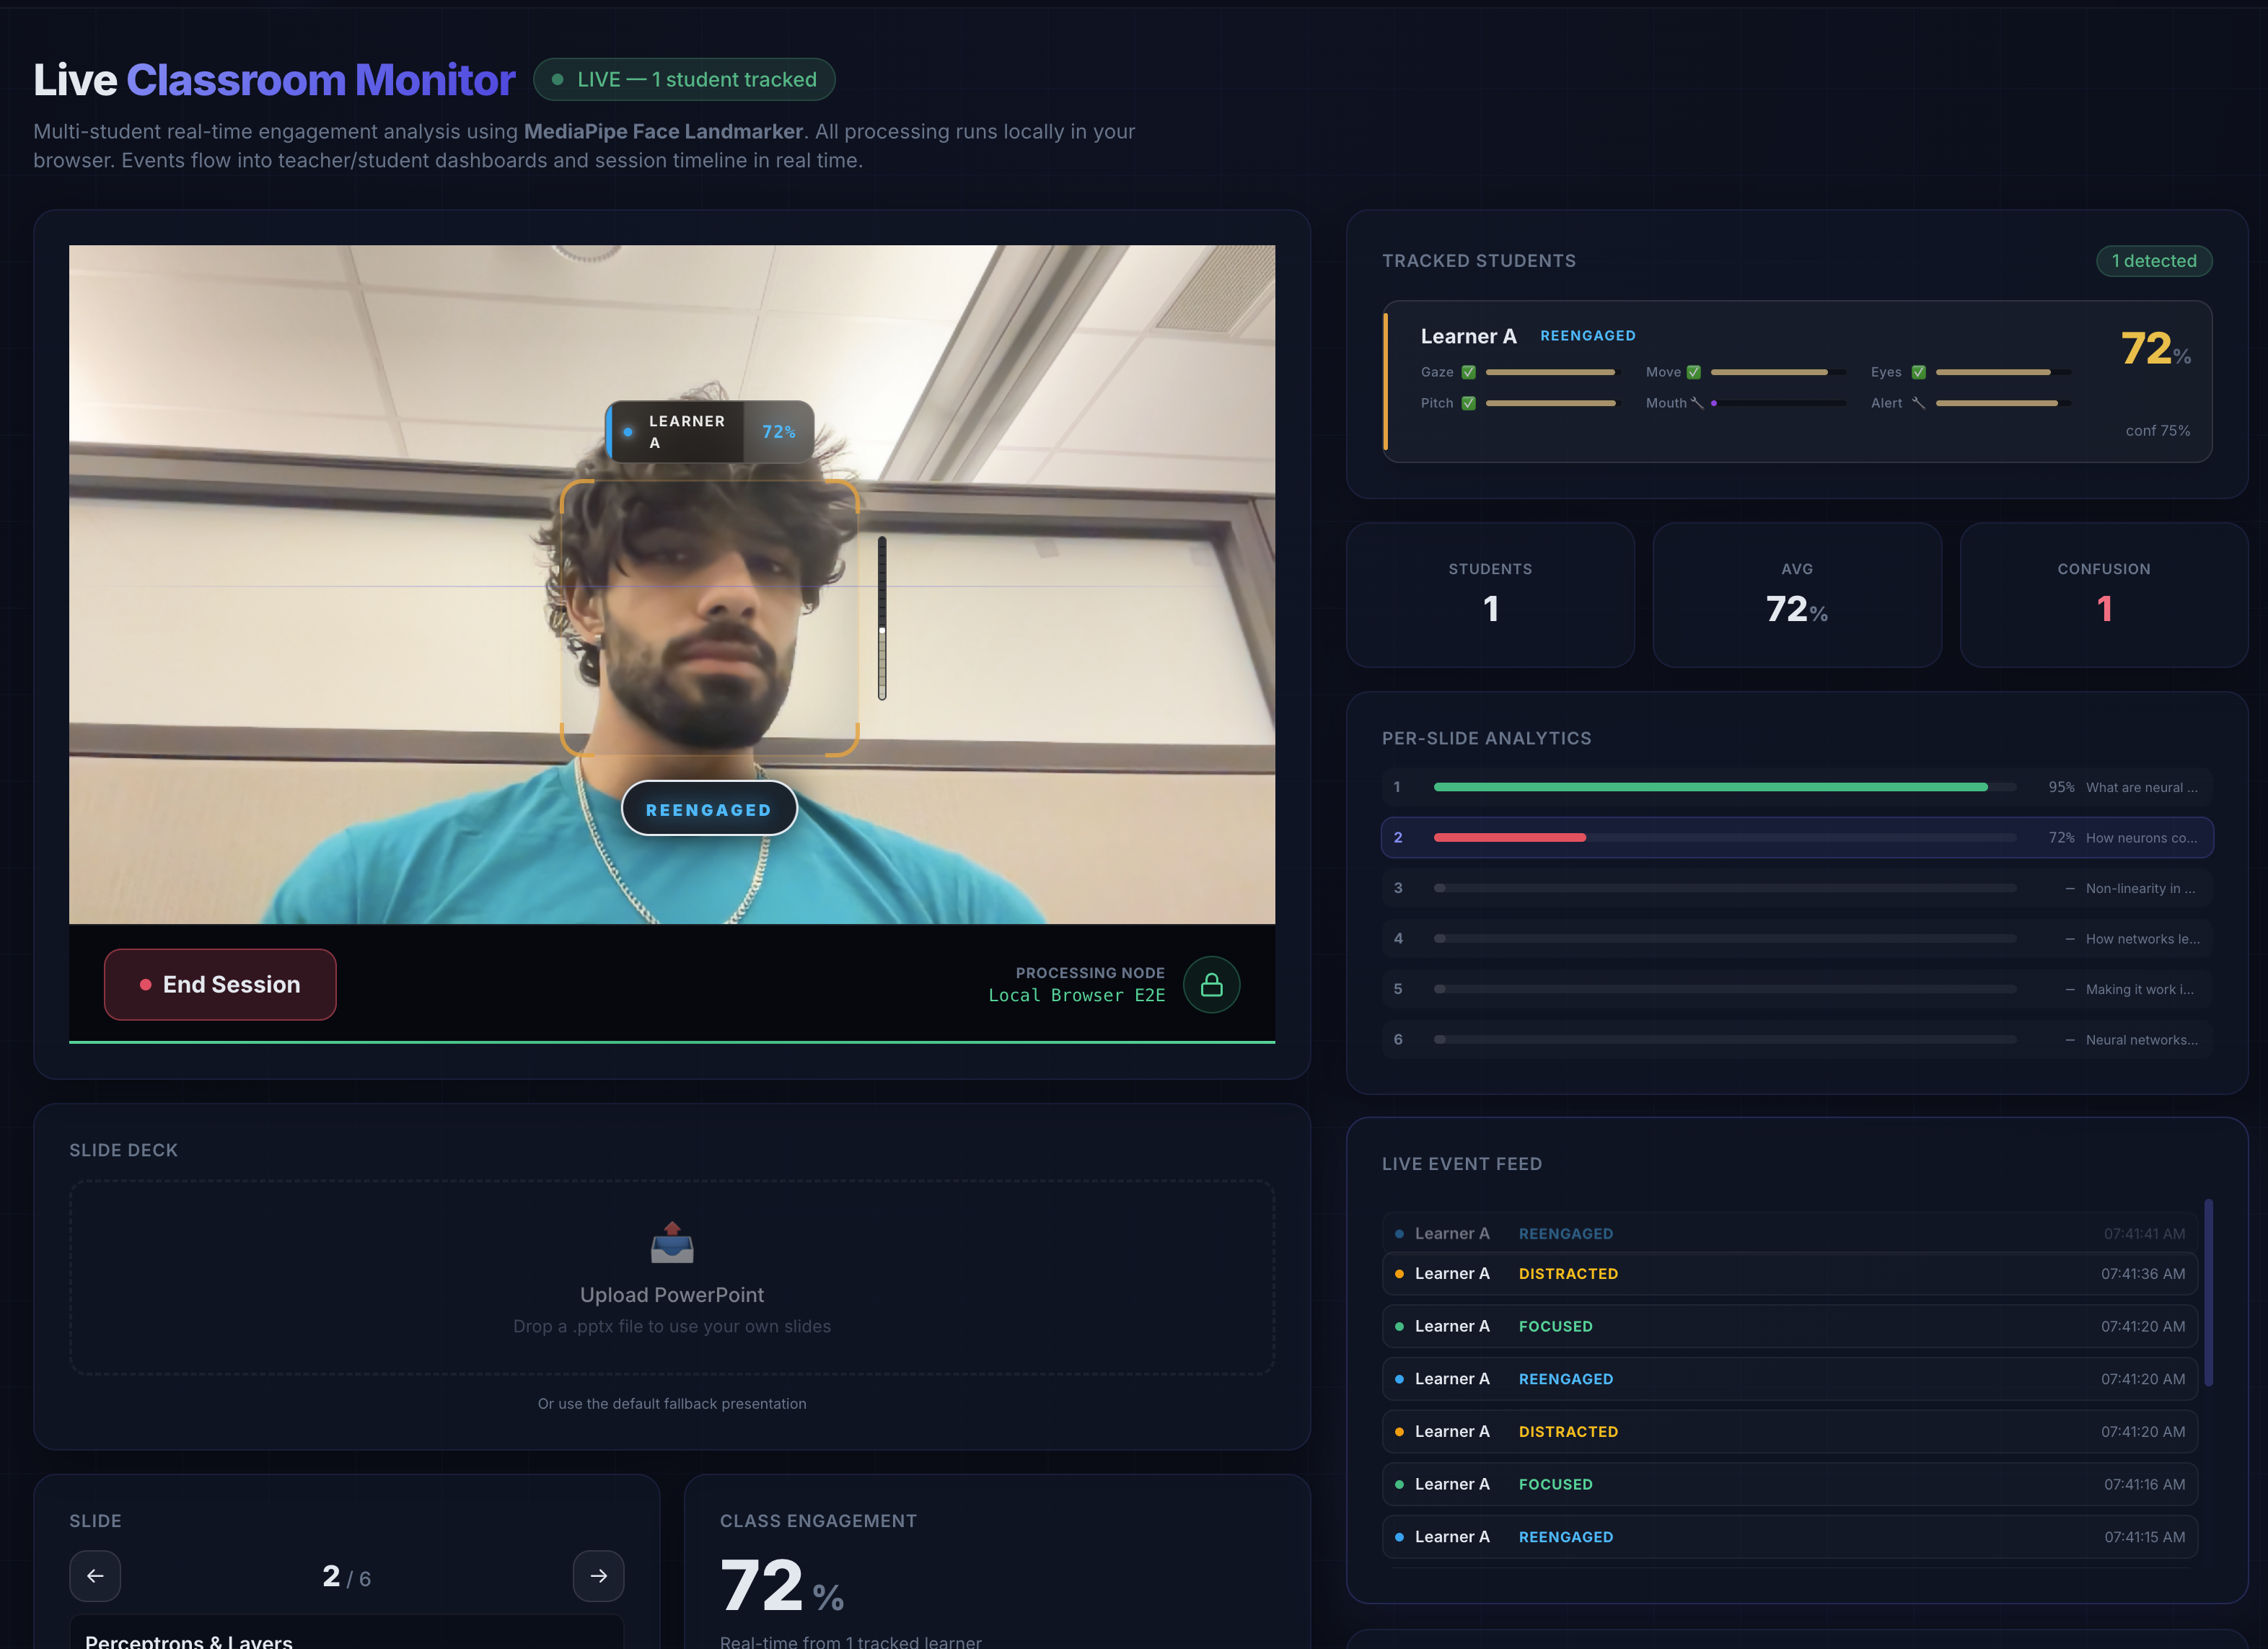Click the Gaze green checkmark
The height and width of the screenshot is (1649, 2268).
coord(1468,372)
